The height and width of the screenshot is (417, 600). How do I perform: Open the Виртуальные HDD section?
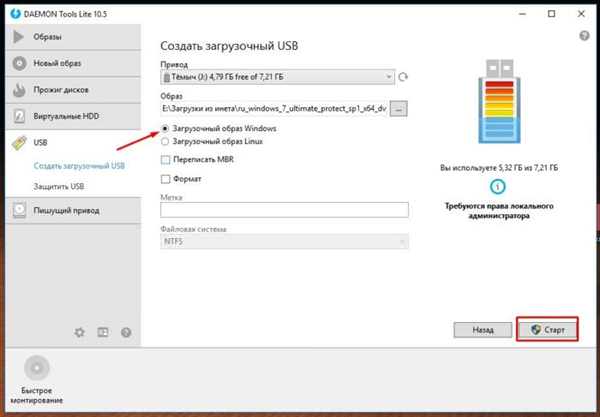pos(73,116)
